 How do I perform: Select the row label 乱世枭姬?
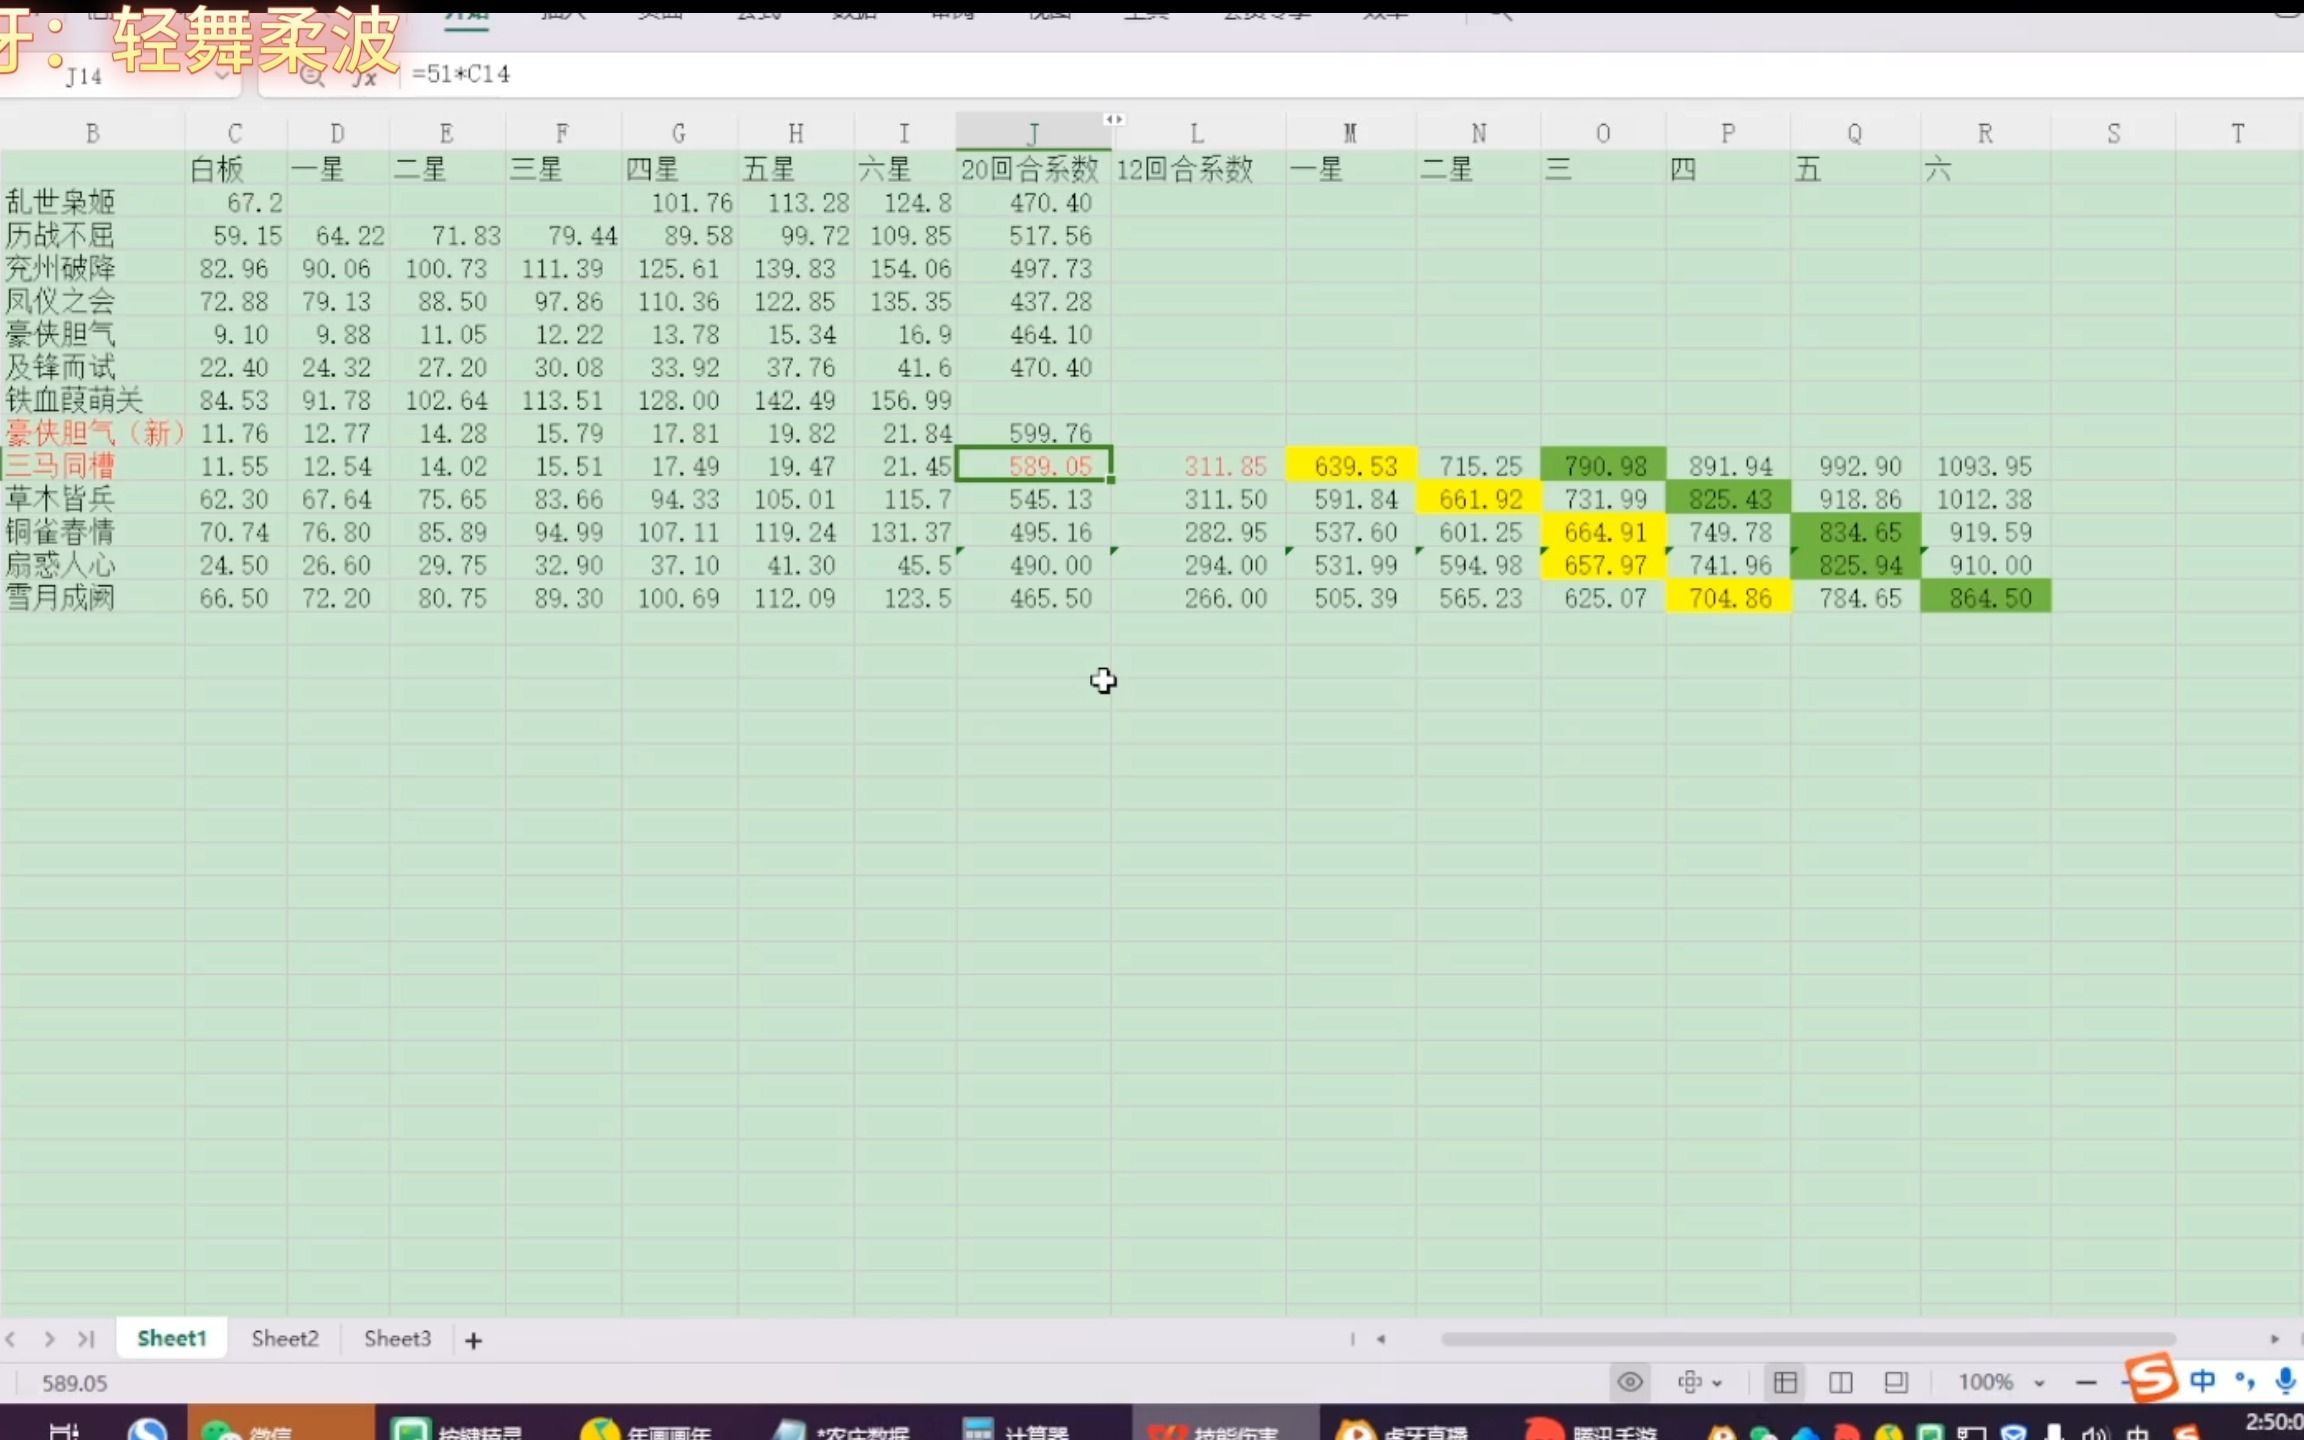[x=92, y=202]
